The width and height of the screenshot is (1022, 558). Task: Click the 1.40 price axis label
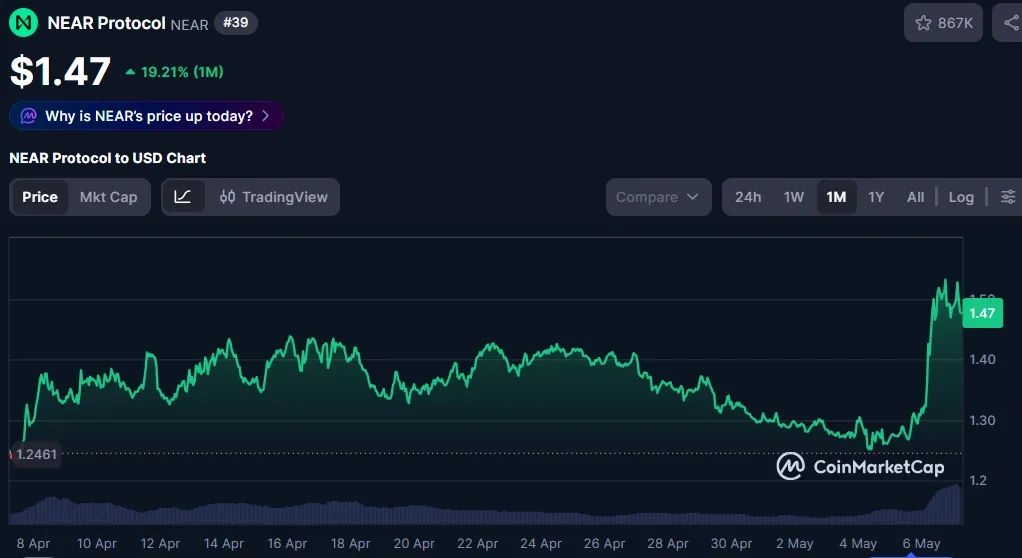[x=982, y=359]
